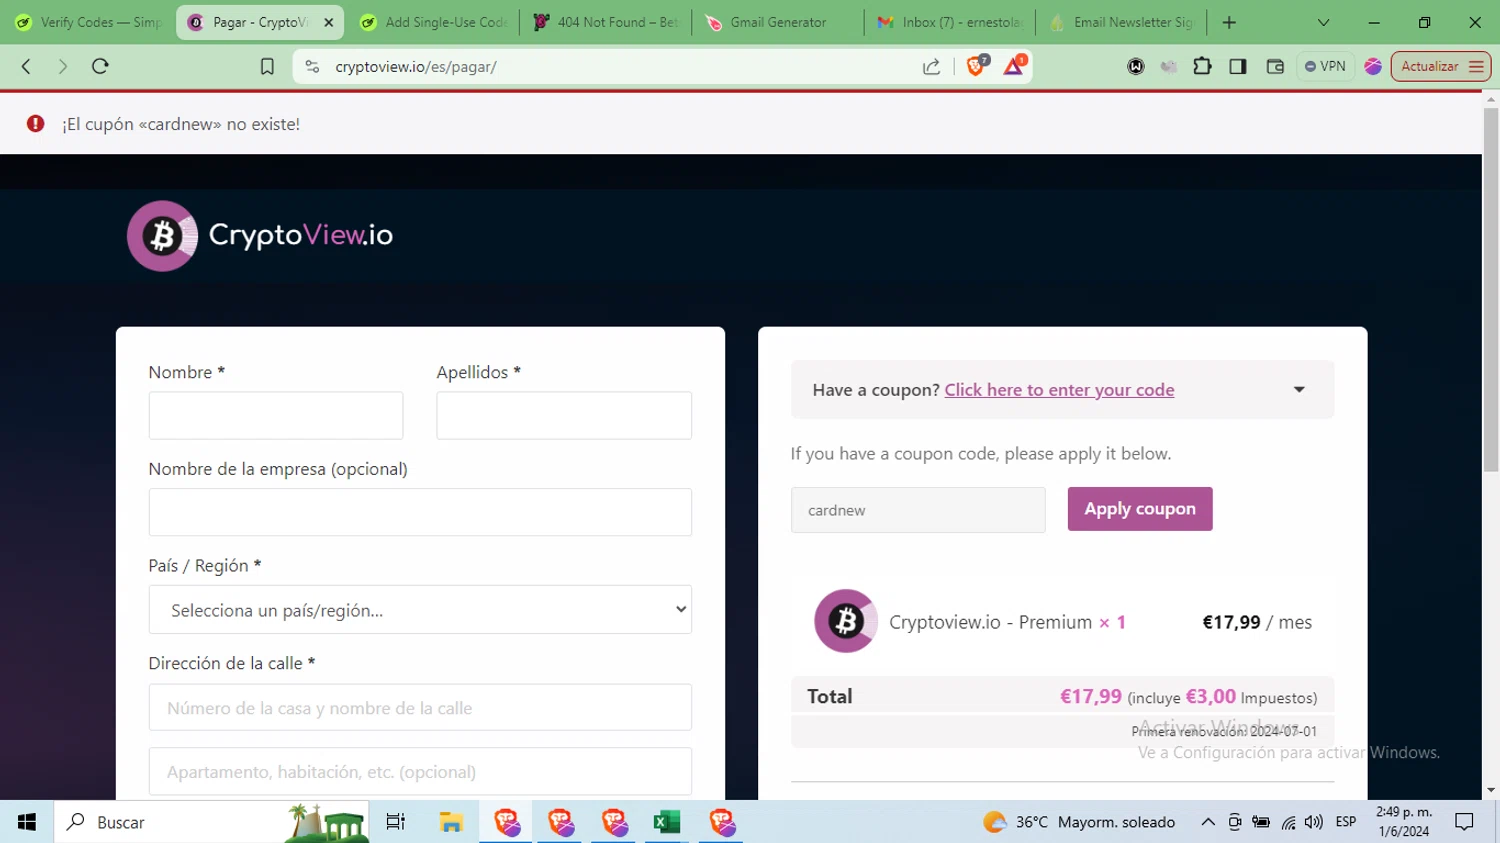Close the Pagar - CryptoView tab
The height and width of the screenshot is (843, 1500).
point(329,22)
